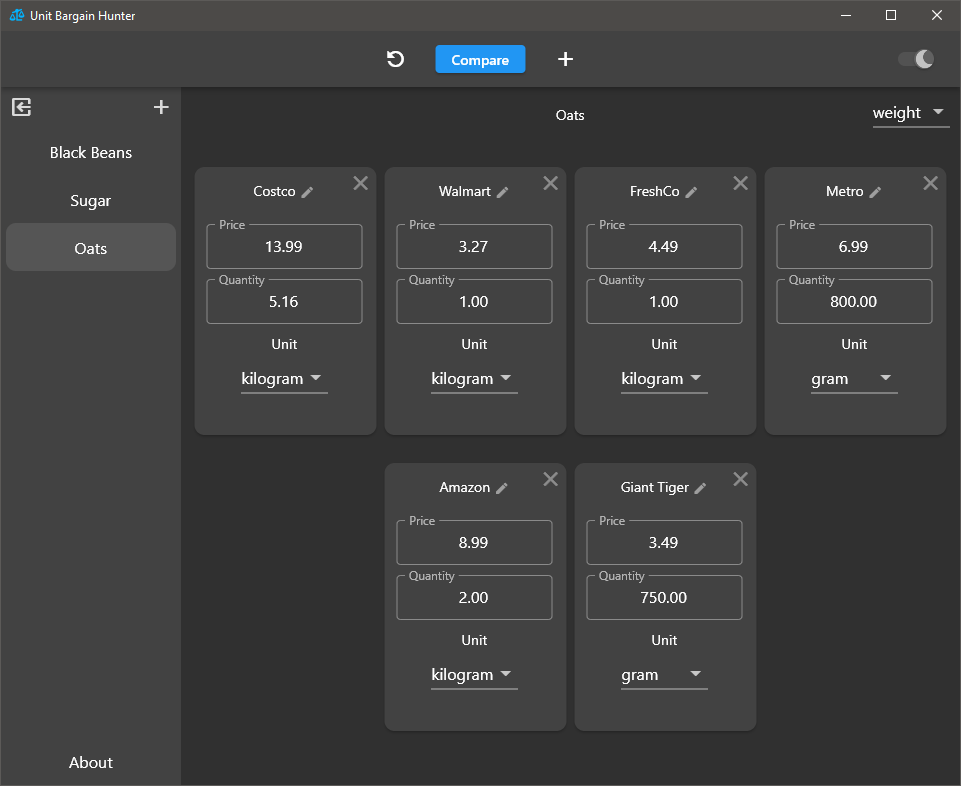Remove the Giant Tiger card
The image size is (961, 786).
pos(740,479)
